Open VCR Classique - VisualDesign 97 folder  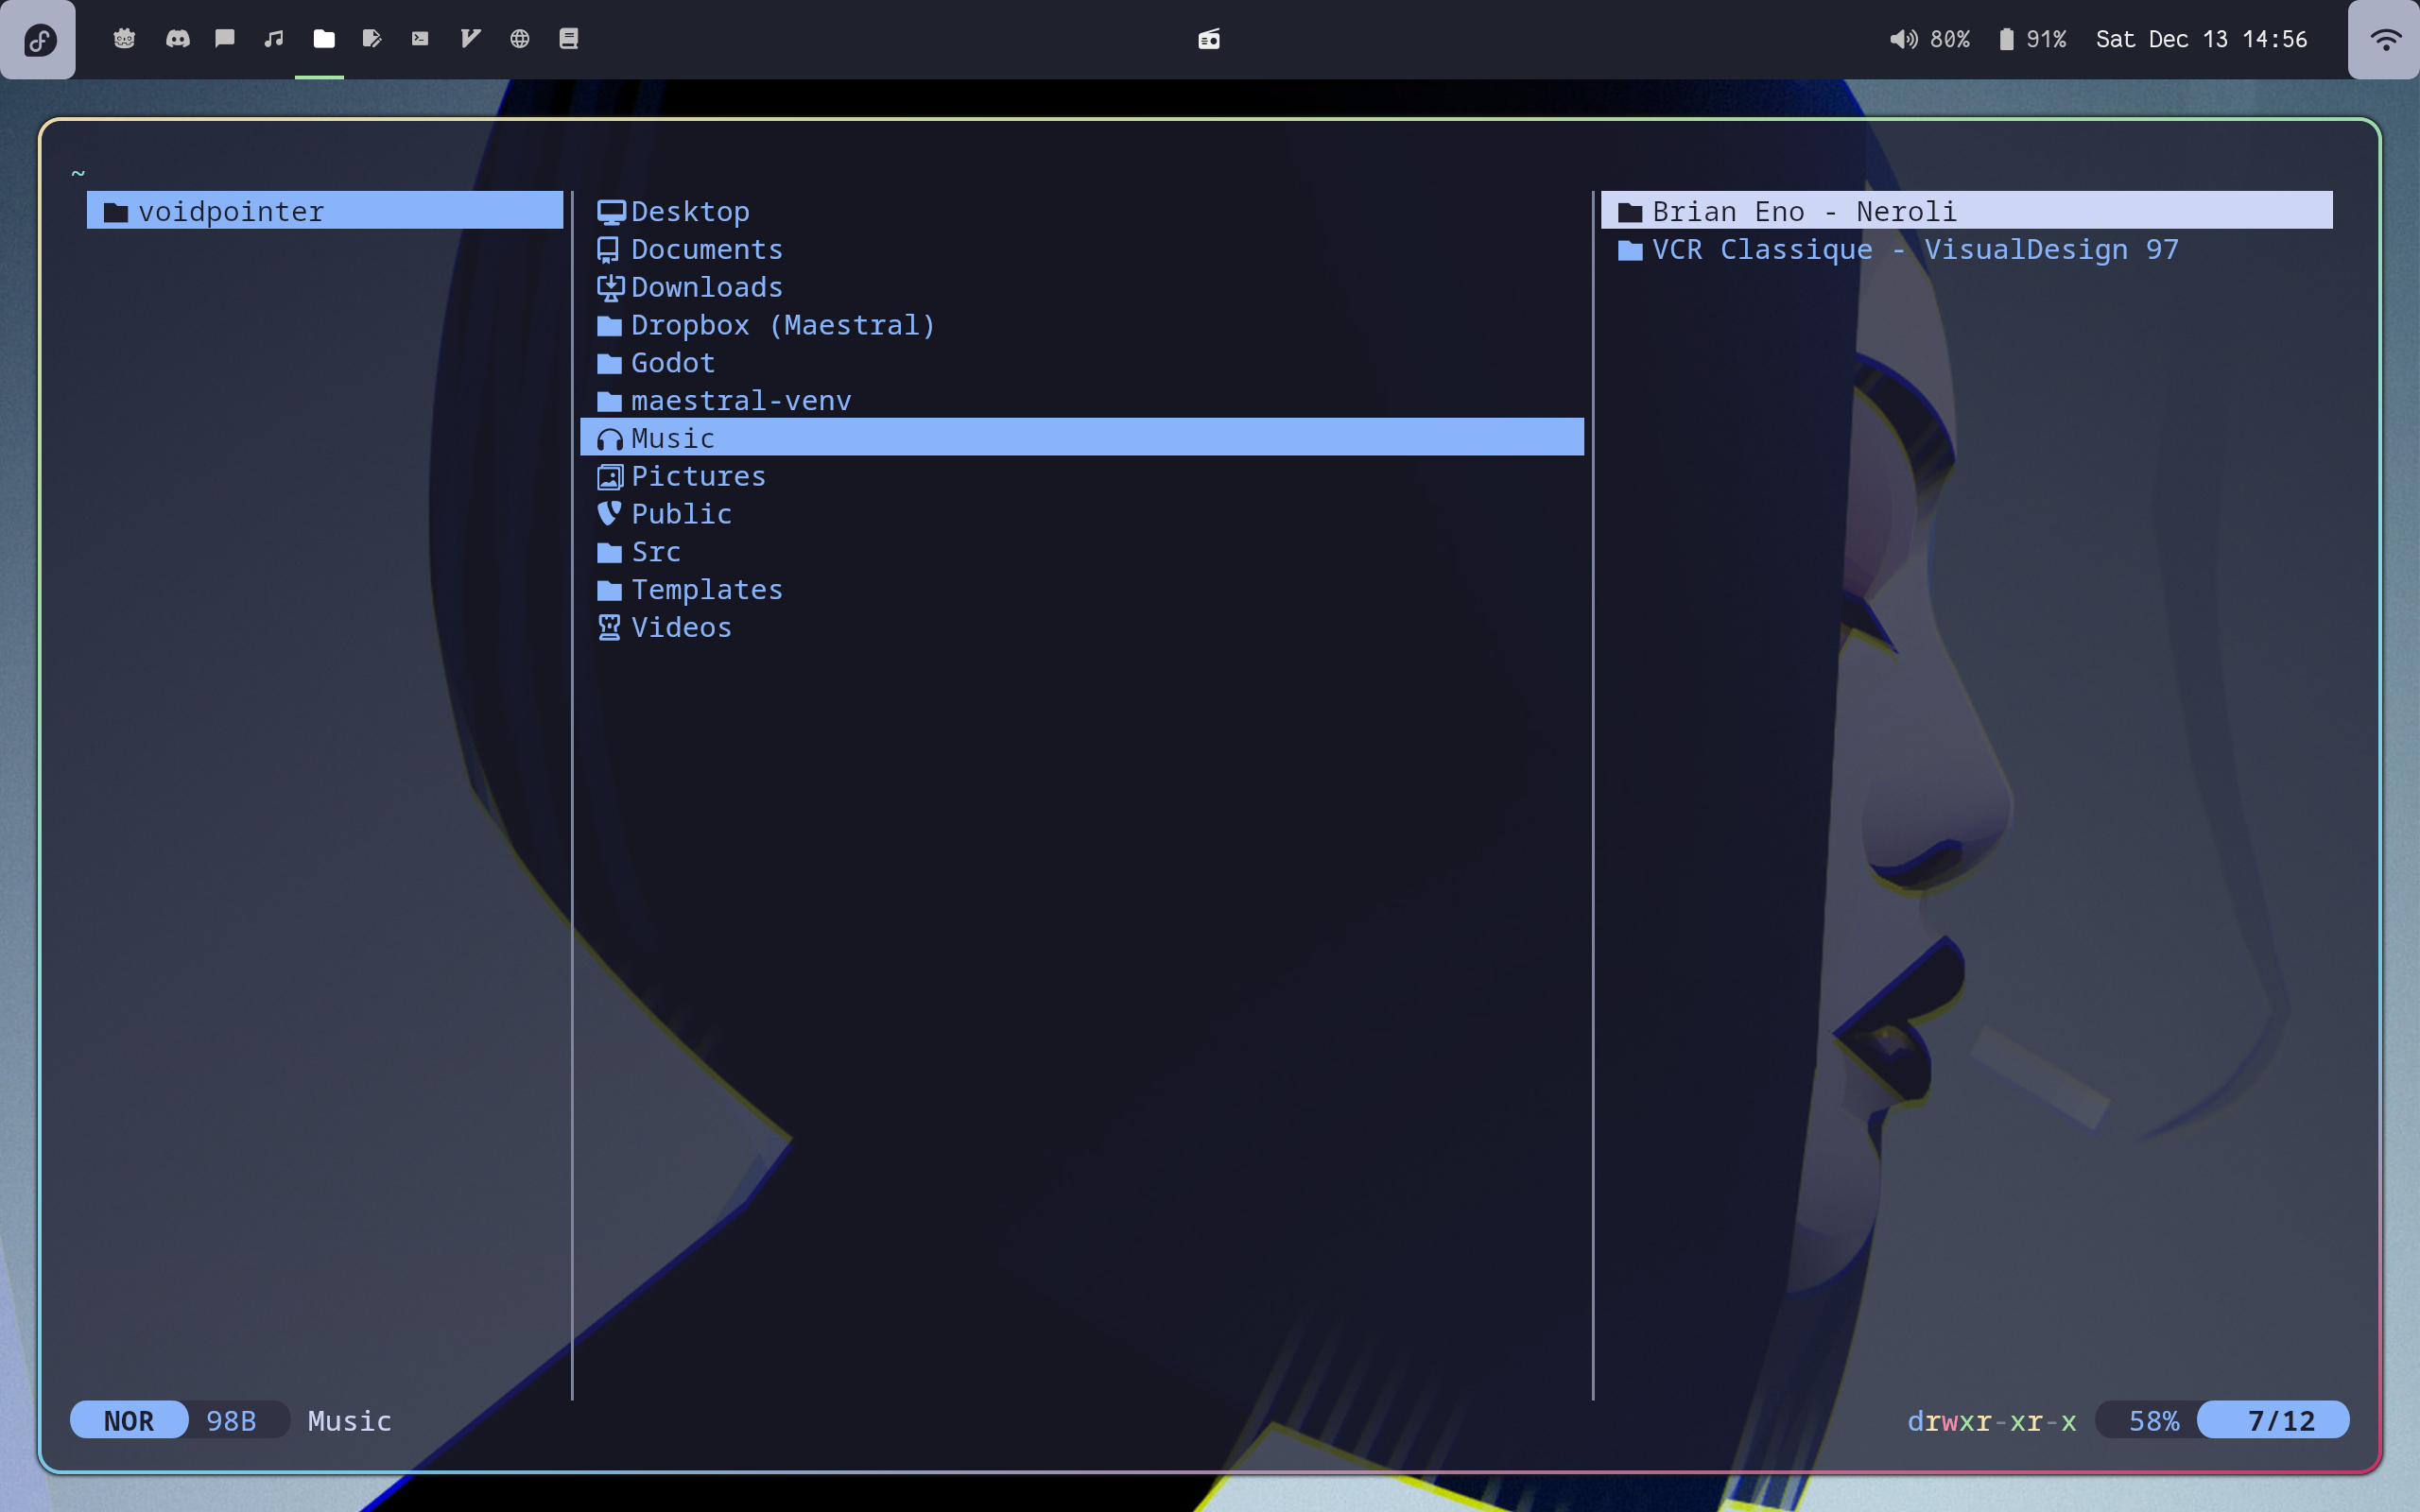[x=1914, y=250]
